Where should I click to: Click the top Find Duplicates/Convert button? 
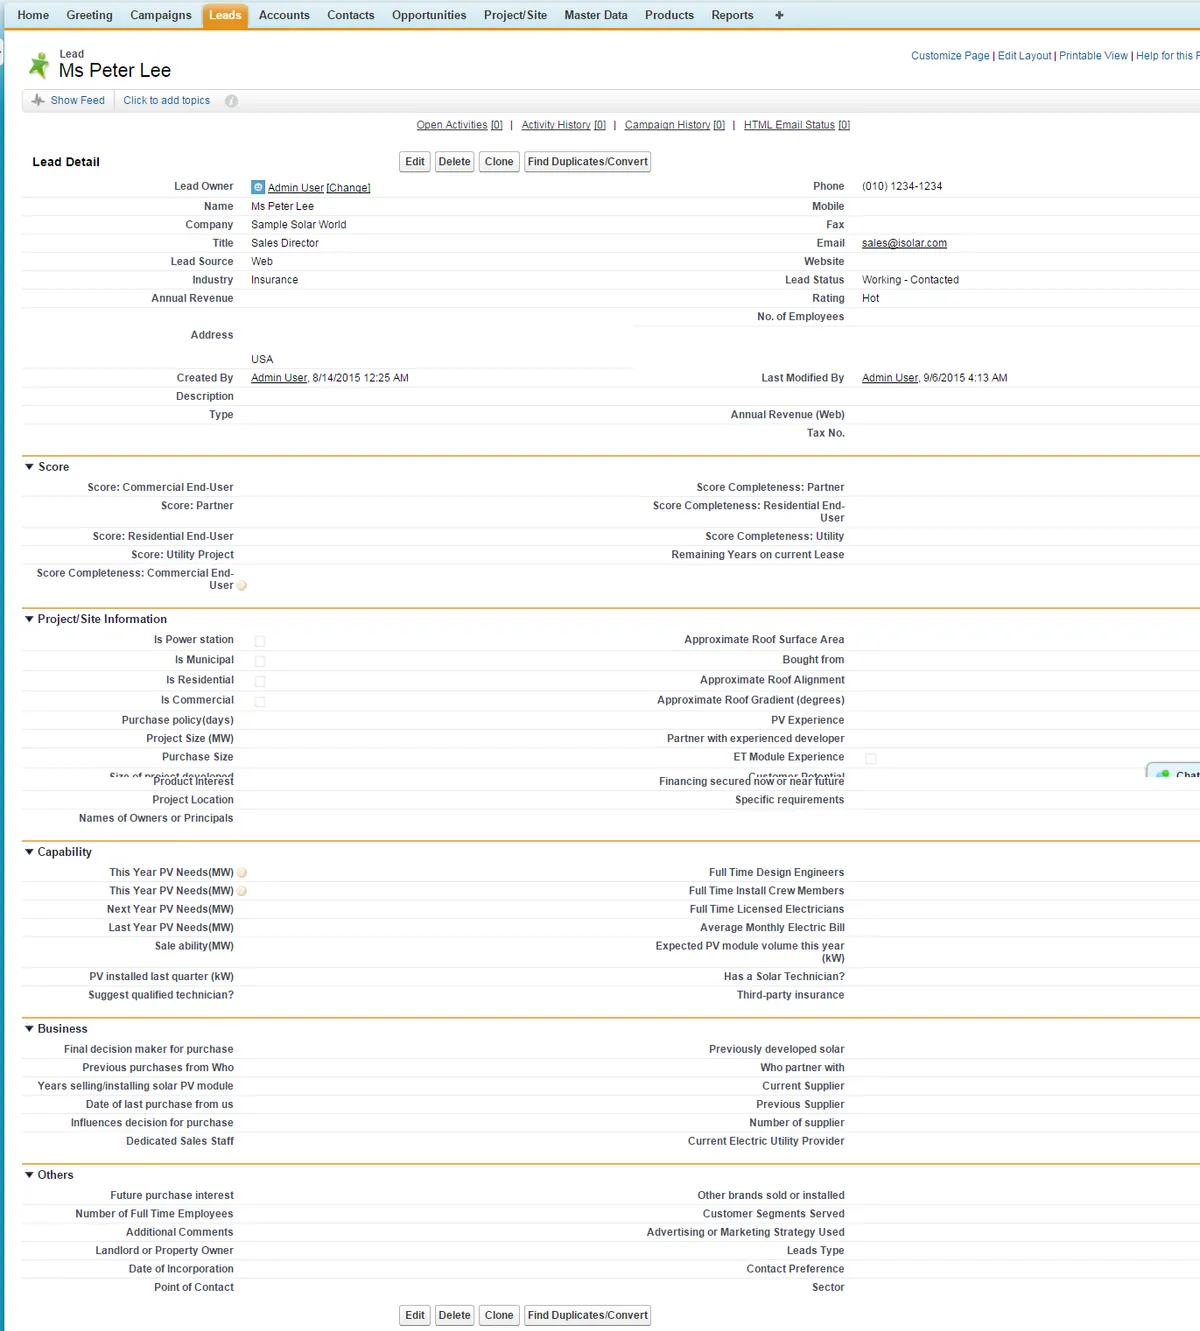(588, 162)
